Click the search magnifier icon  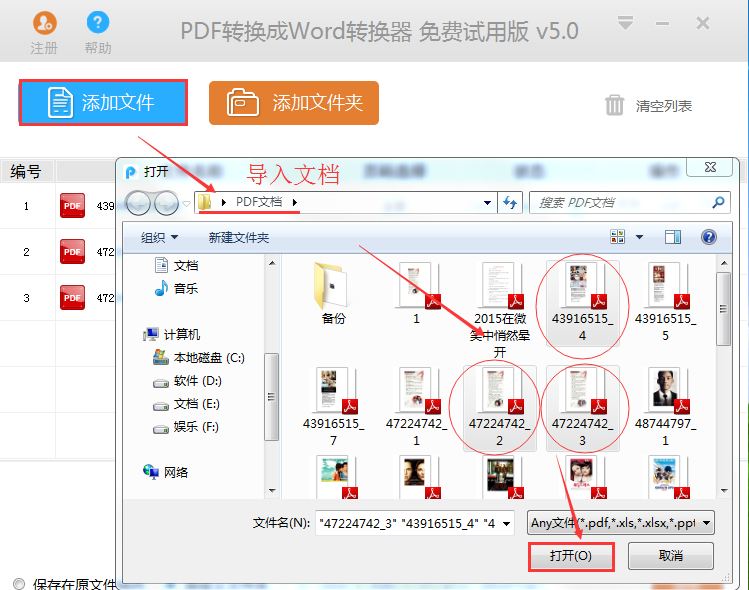click(718, 203)
